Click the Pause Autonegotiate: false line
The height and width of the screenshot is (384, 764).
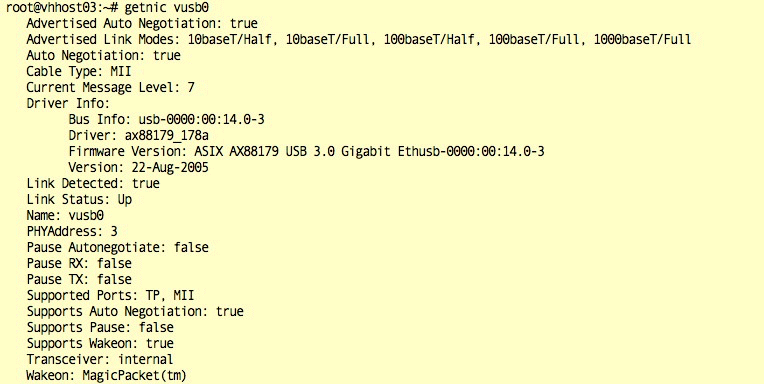coord(117,248)
